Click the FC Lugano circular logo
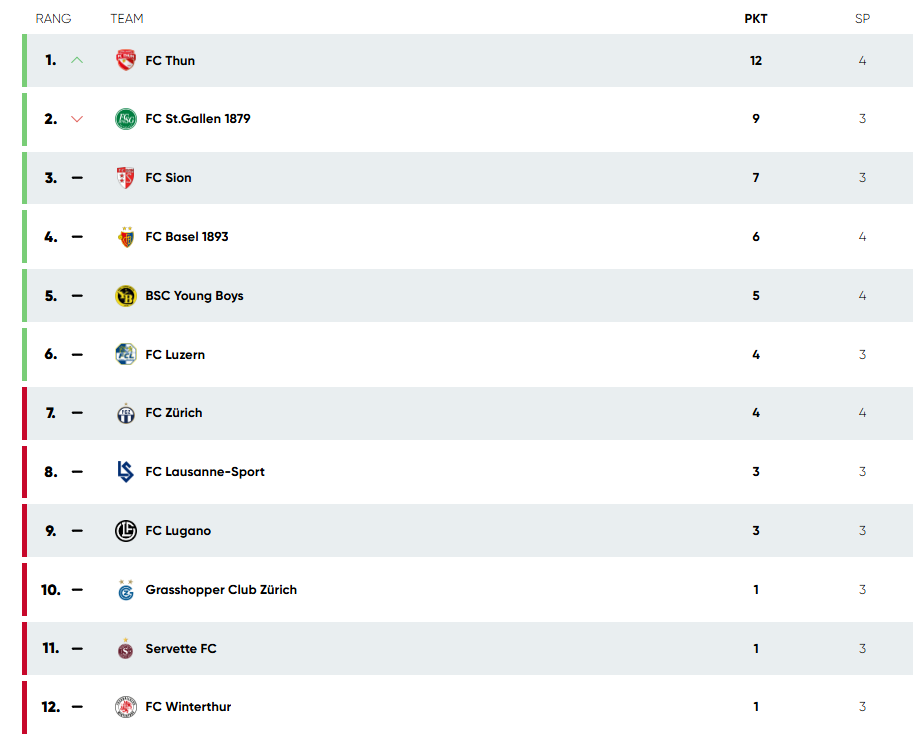 [x=126, y=530]
